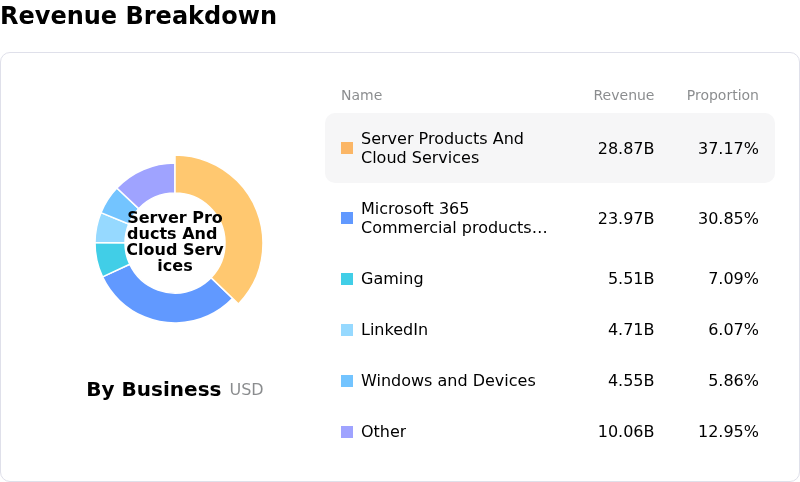This screenshot has width=800, height=482.
Task: Pick the Other row label
Action: pos(383,432)
